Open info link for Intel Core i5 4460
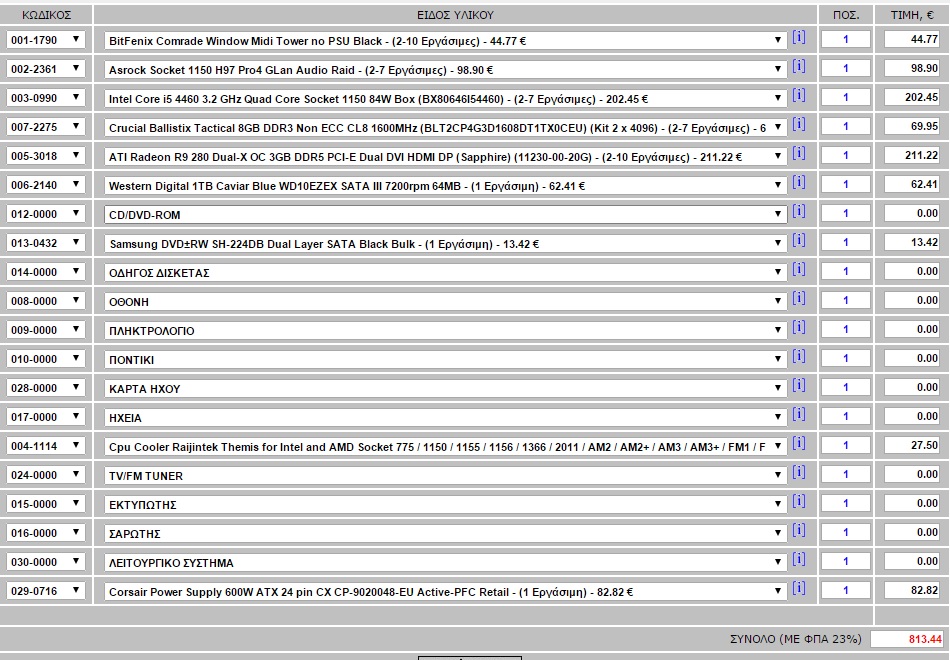950x660 pixels. coord(799,96)
